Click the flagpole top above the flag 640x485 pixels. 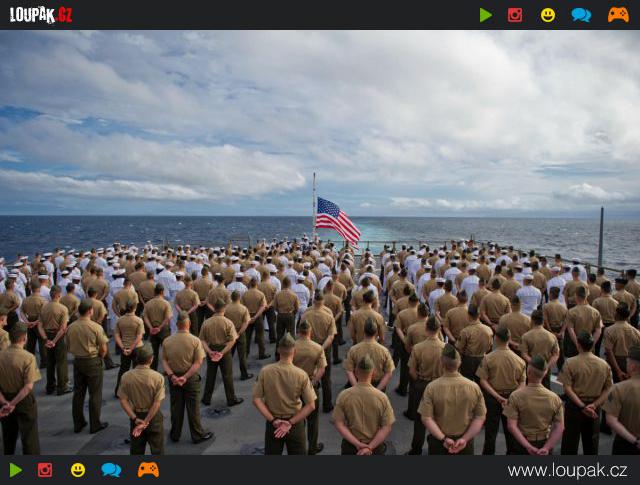(314, 184)
